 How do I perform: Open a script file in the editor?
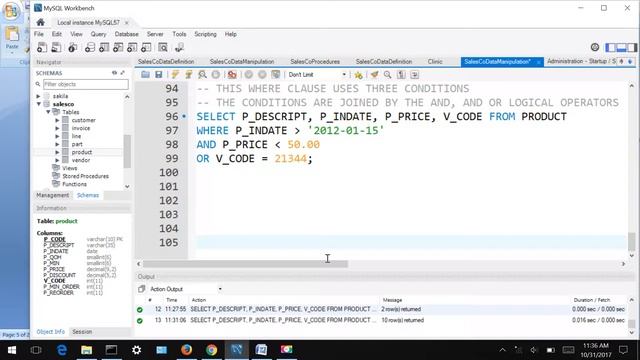pyautogui.click(x=145, y=75)
